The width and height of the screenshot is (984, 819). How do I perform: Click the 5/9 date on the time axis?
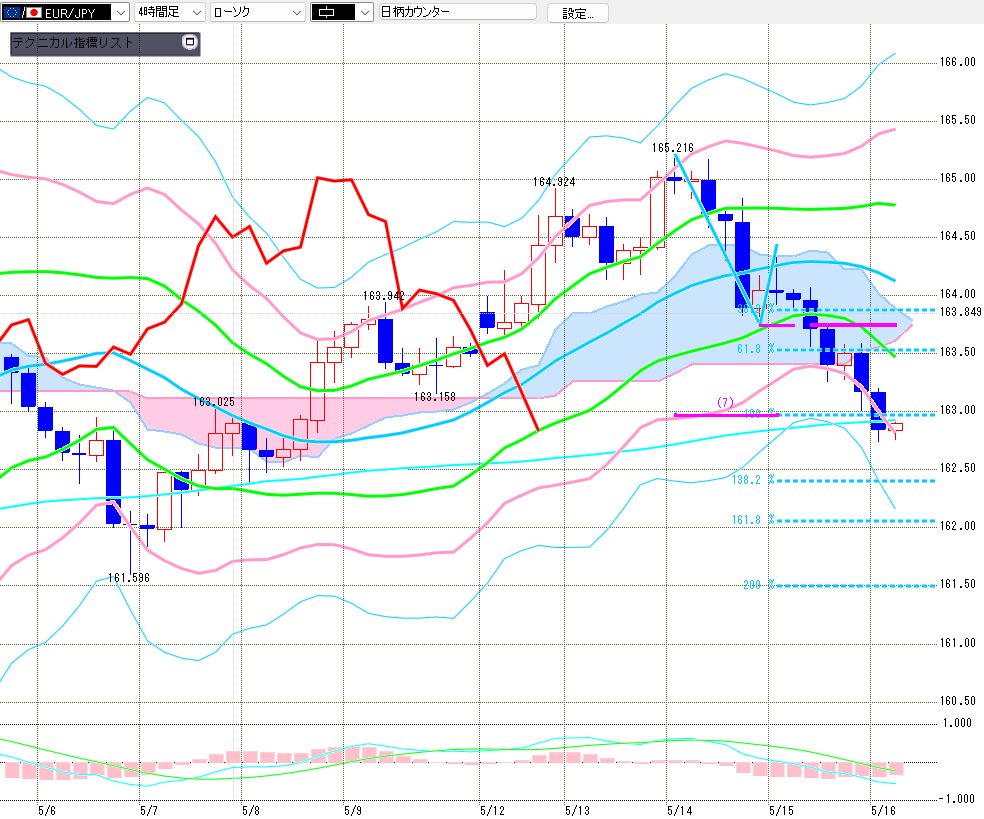[353, 810]
